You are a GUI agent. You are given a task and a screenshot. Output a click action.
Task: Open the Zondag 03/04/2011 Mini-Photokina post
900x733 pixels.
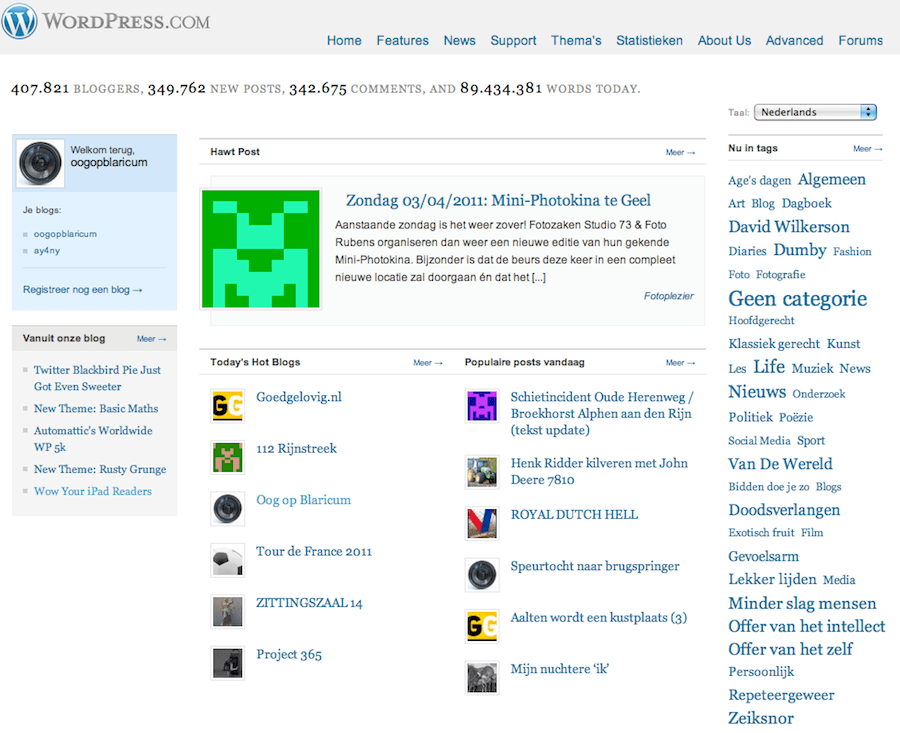pyautogui.click(x=498, y=200)
